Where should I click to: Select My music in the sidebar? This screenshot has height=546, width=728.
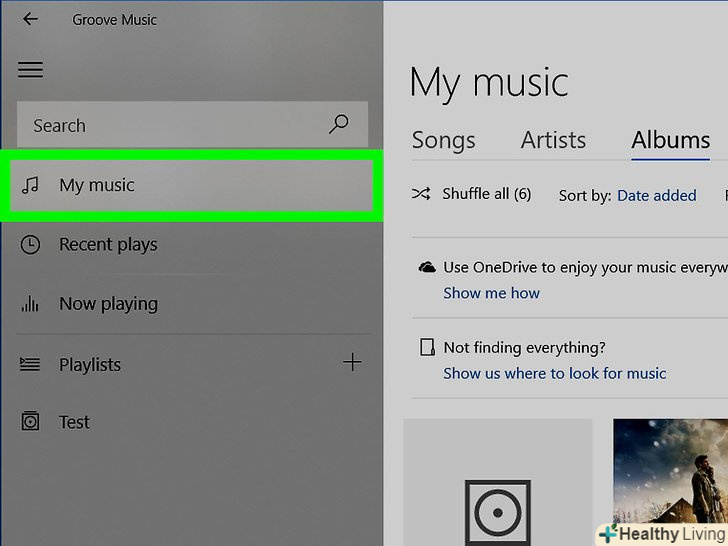coord(192,185)
